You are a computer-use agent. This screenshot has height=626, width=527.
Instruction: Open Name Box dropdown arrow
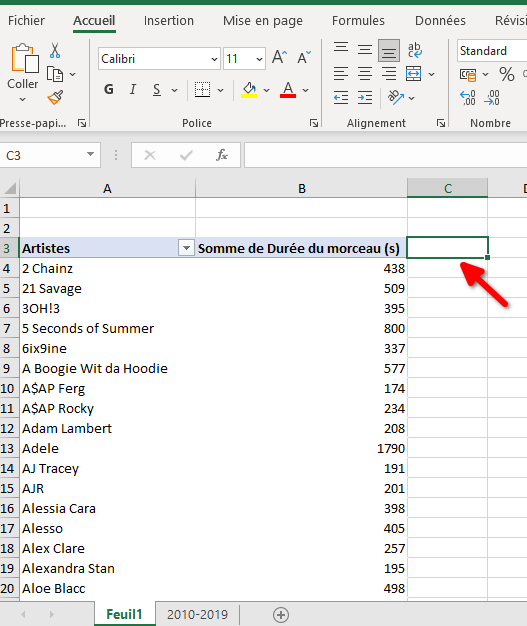pos(90,155)
